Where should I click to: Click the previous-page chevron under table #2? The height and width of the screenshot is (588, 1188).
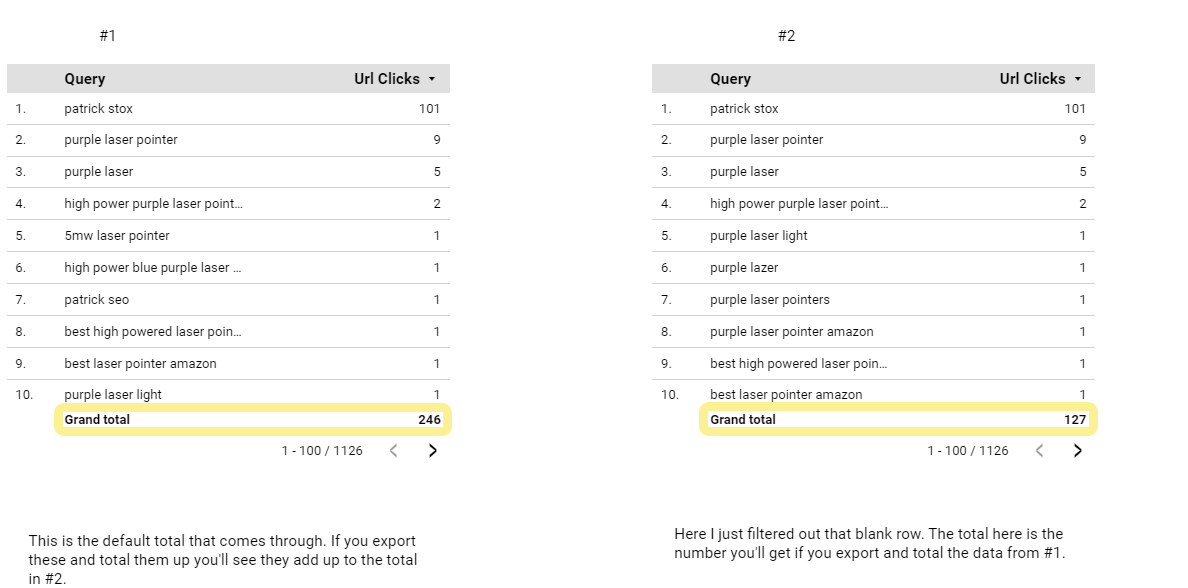[1039, 450]
